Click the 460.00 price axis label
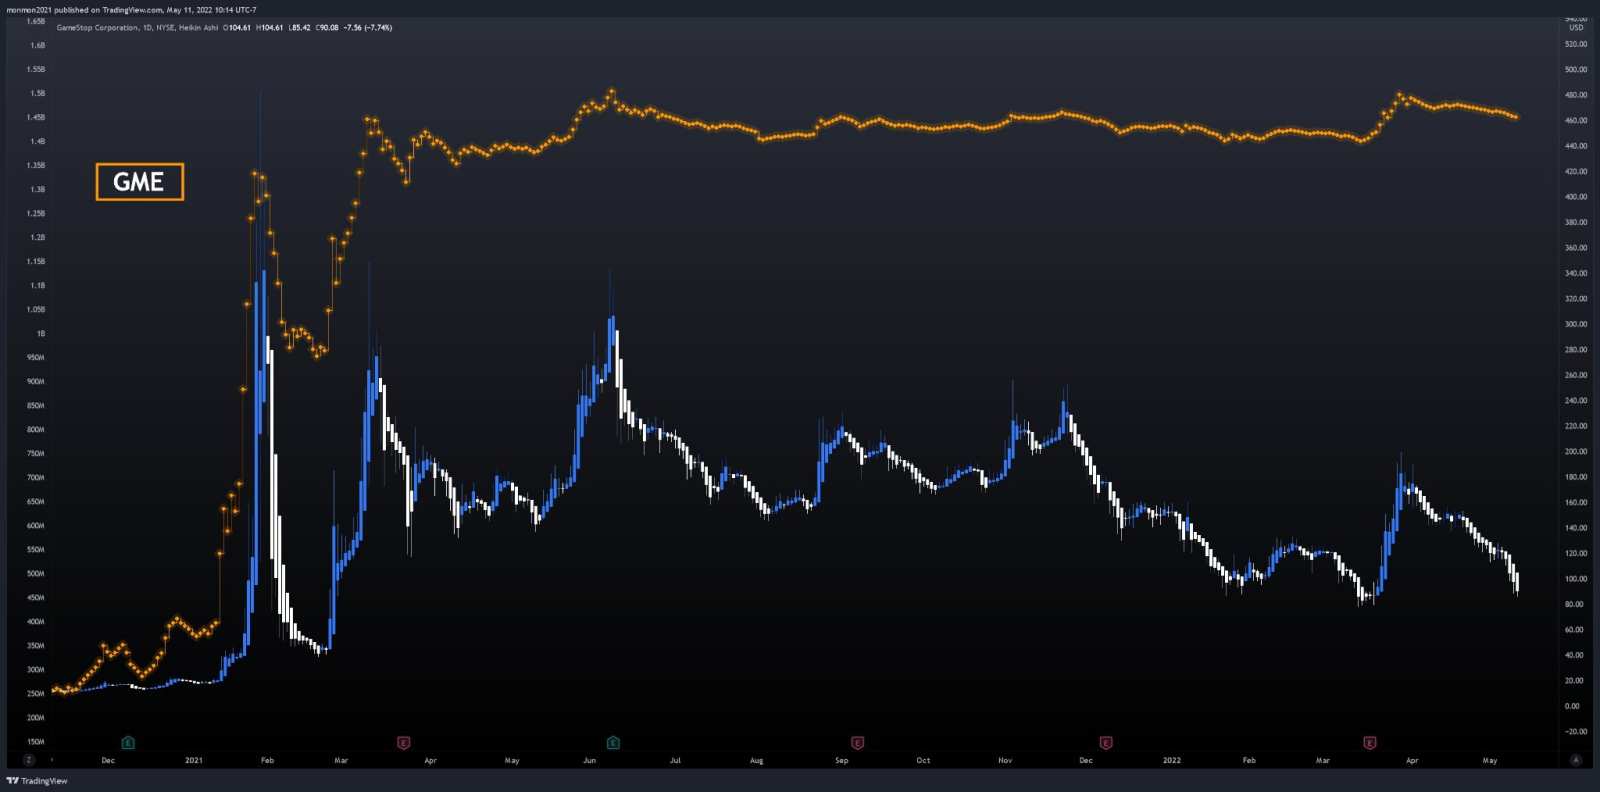The width and height of the screenshot is (1600, 792). (x=1576, y=121)
